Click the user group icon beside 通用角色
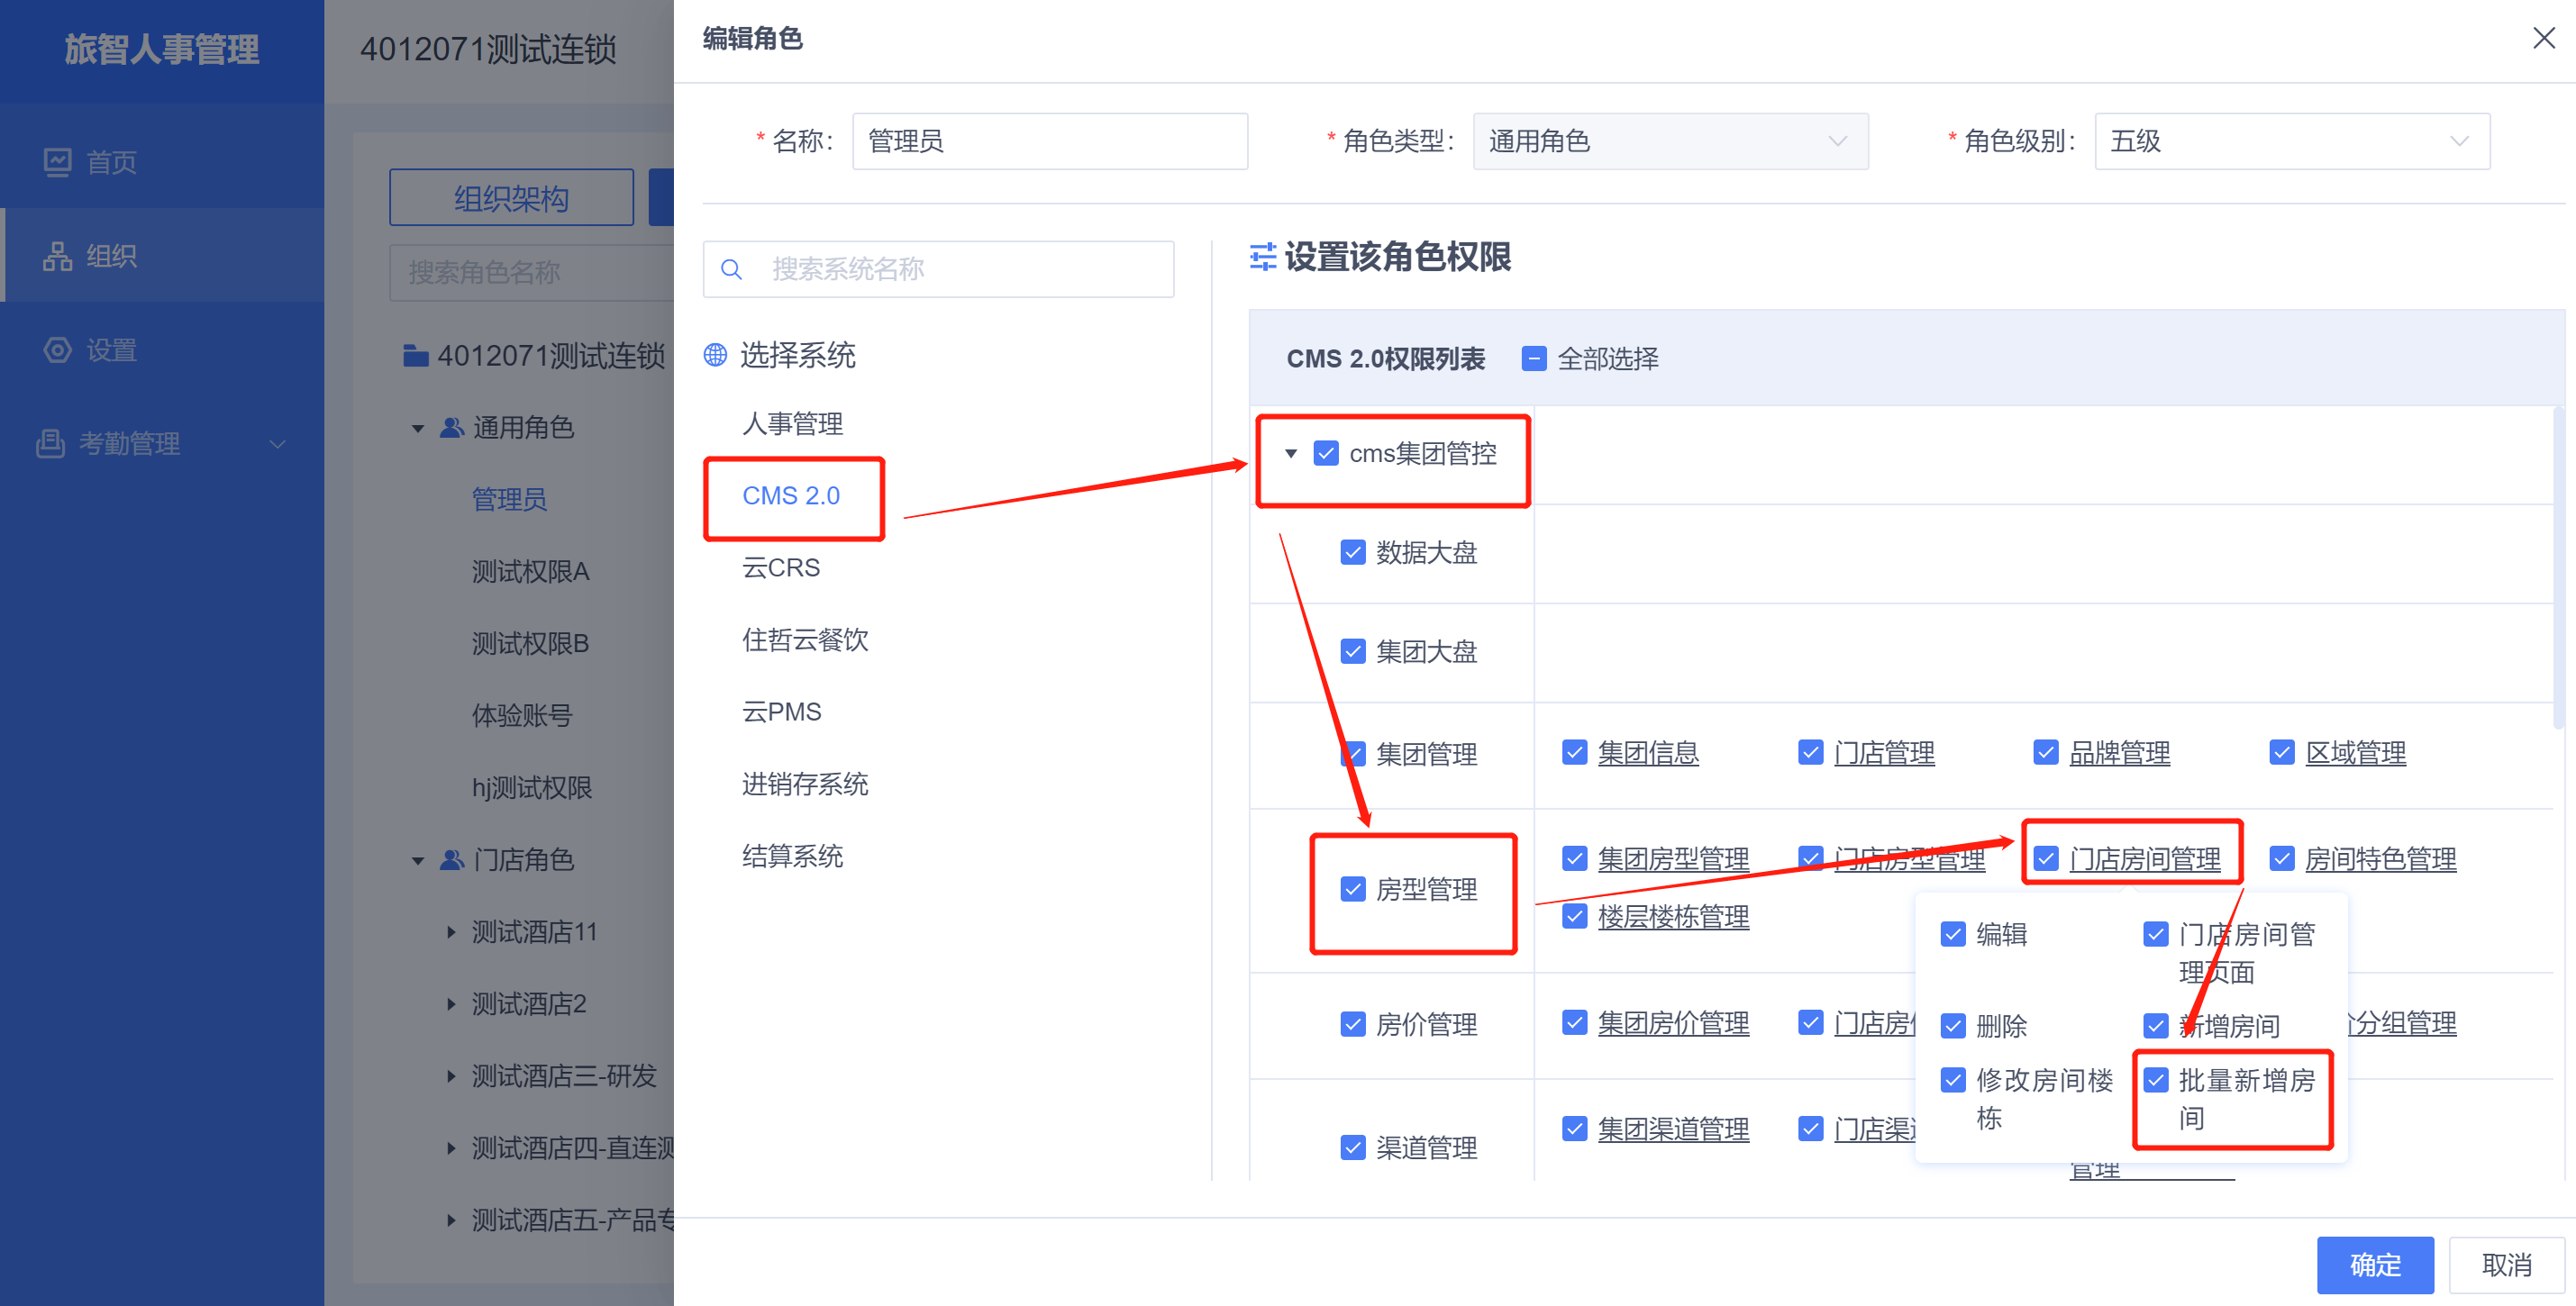The width and height of the screenshot is (2576, 1306). click(x=452, y=428)
